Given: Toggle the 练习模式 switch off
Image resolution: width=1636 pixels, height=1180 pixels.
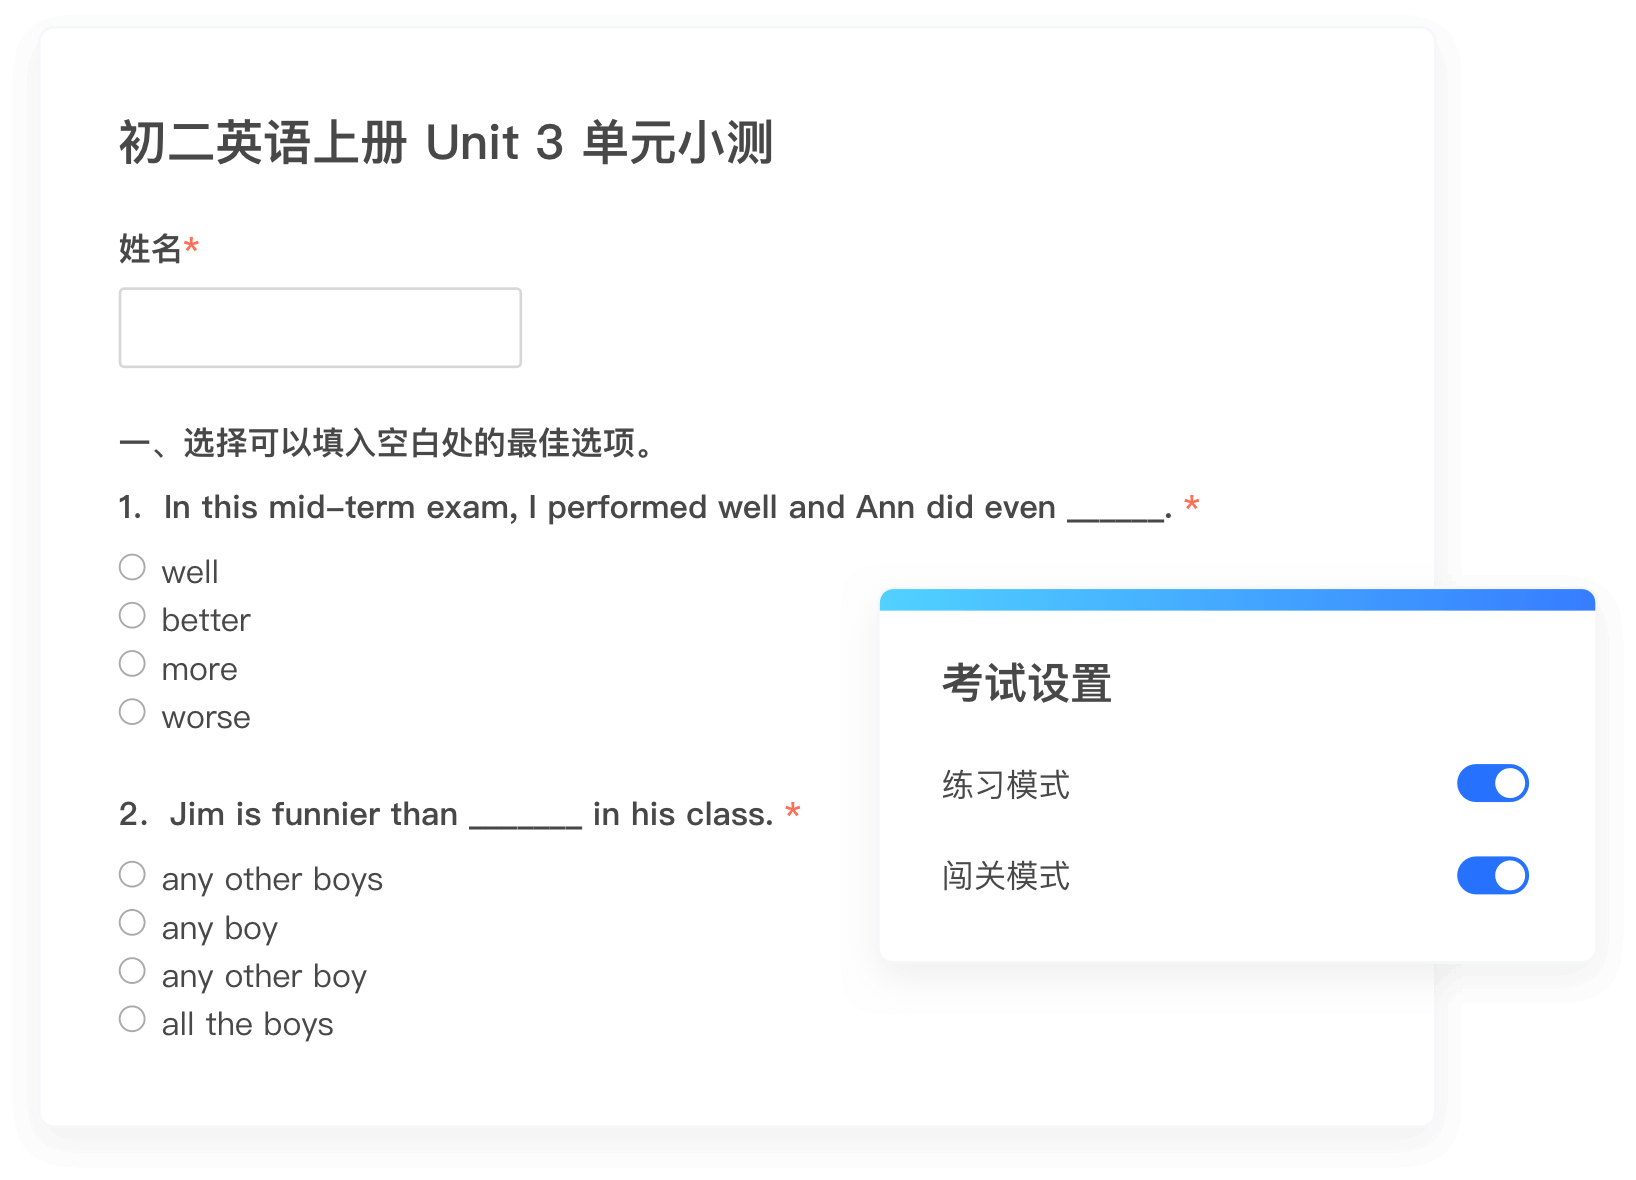Looking at the screenshot, I should [x=1492, y=784].
